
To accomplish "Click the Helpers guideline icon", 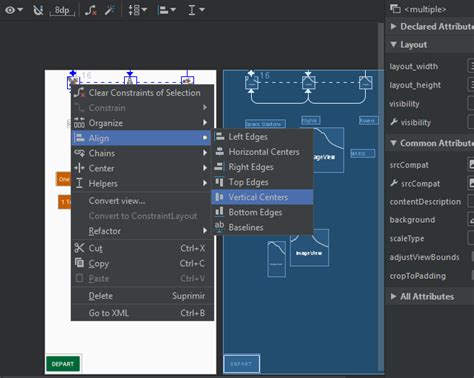I will [79, 183].
